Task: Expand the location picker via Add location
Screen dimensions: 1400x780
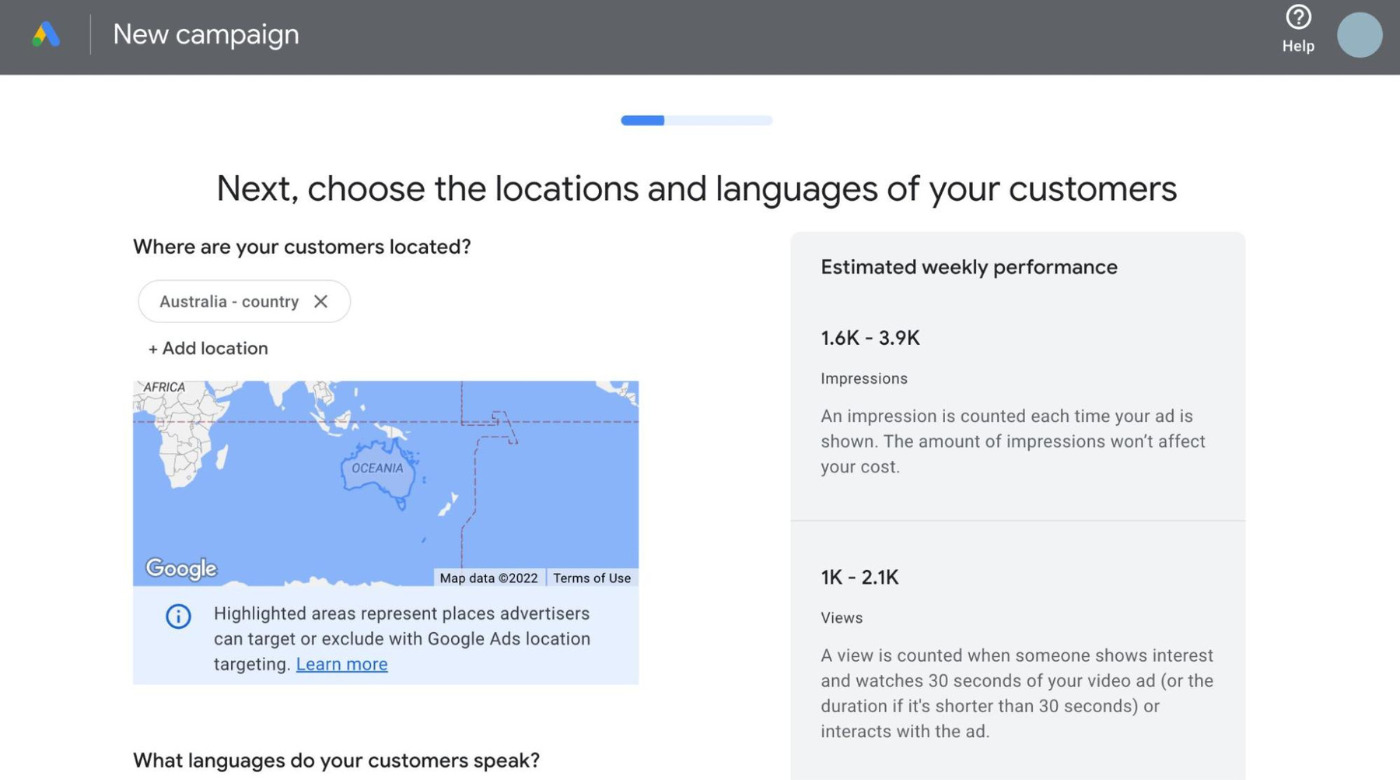Action: tap(207, 348)
